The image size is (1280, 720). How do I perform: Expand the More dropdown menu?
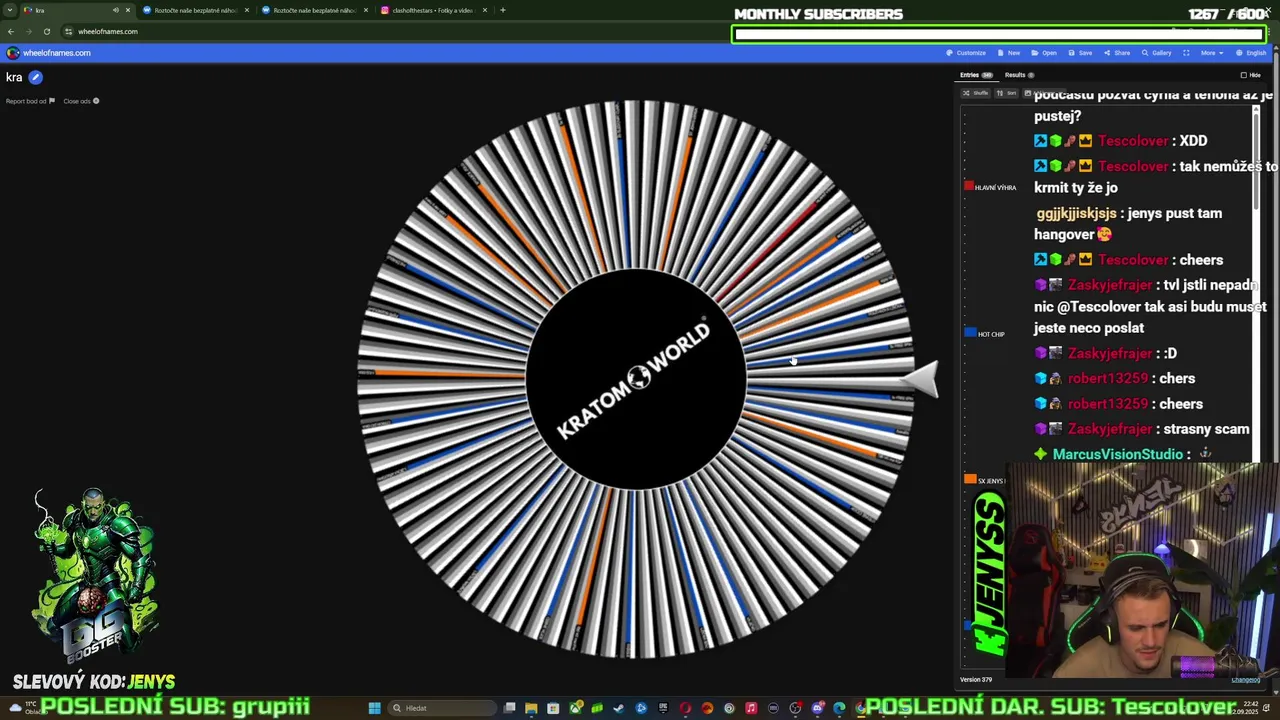point(1211,53)
